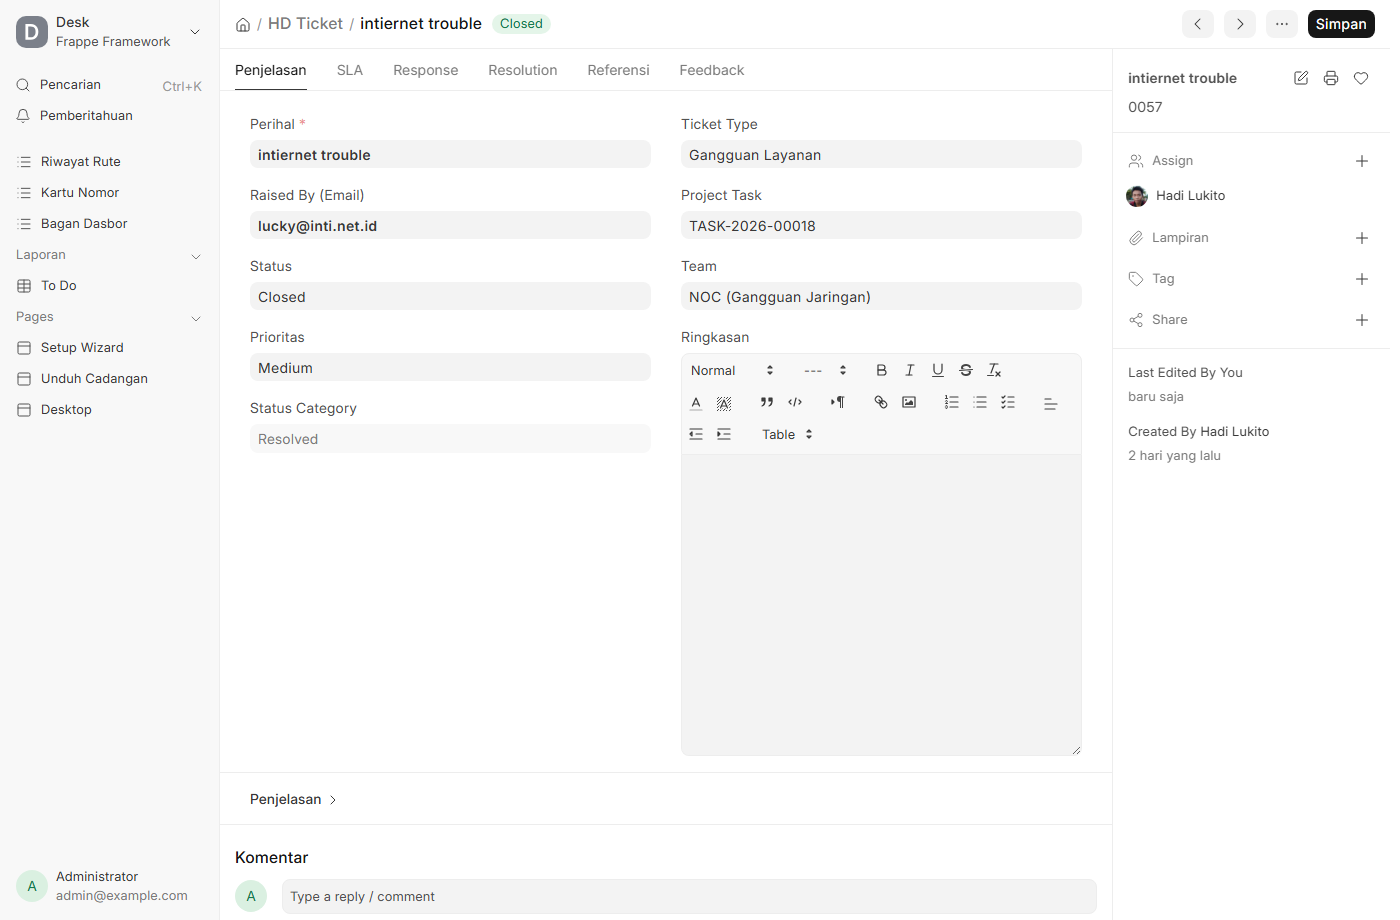Start a checklist in the editor
The image size is (1400, 920).
pos(1008,402)
